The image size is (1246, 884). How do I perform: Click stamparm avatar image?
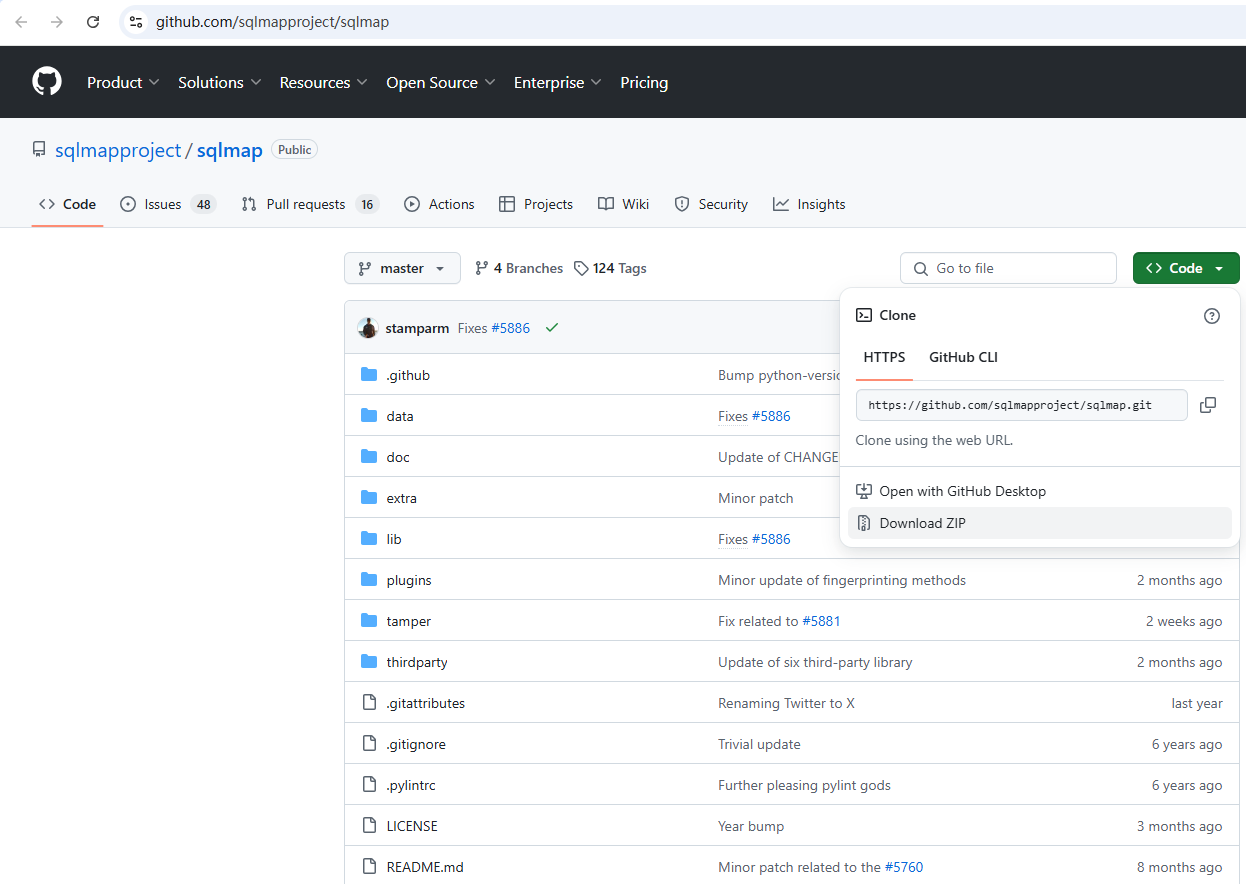368,328
